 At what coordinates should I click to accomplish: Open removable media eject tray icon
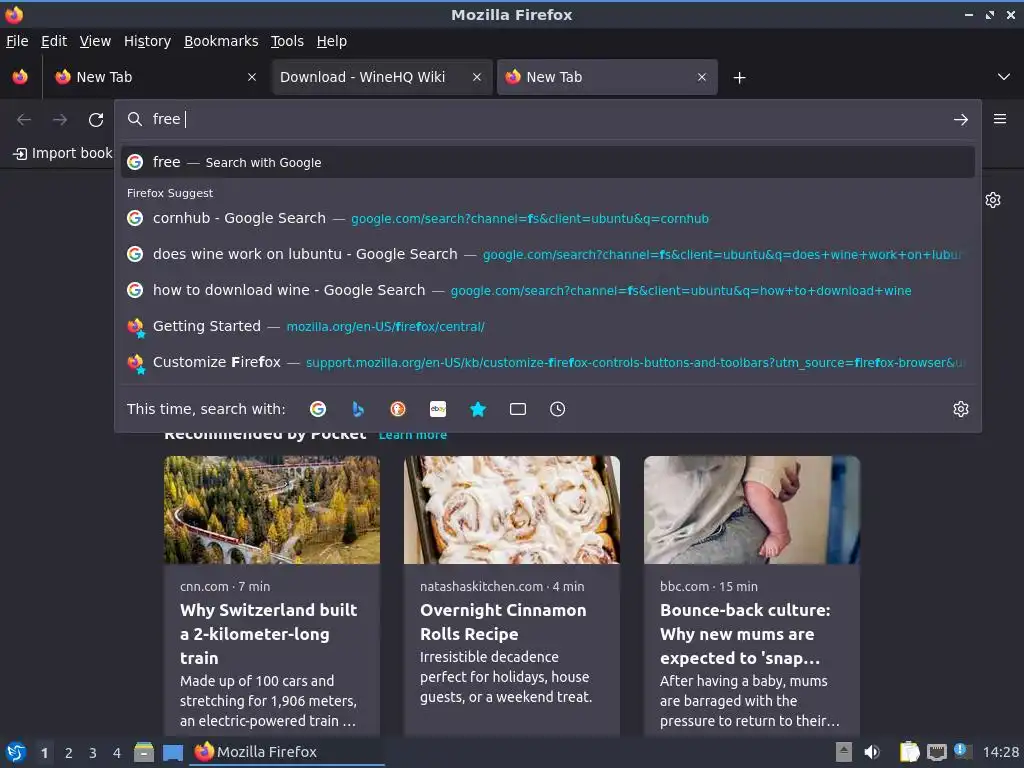coord(844,752)
